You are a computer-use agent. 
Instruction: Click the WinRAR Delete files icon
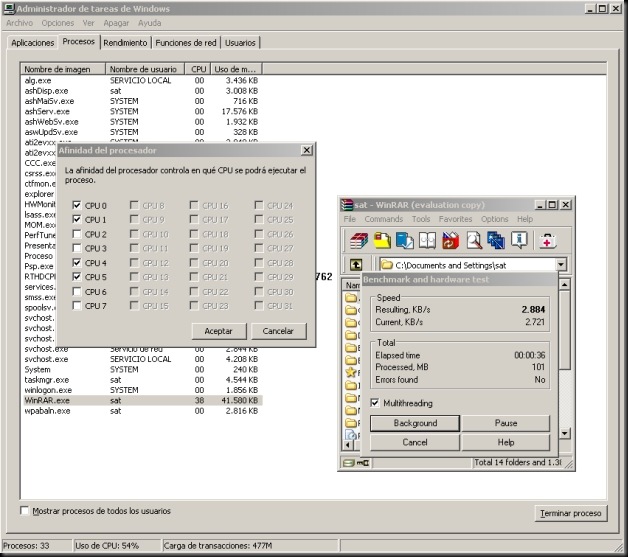click(x=450, y=241)
